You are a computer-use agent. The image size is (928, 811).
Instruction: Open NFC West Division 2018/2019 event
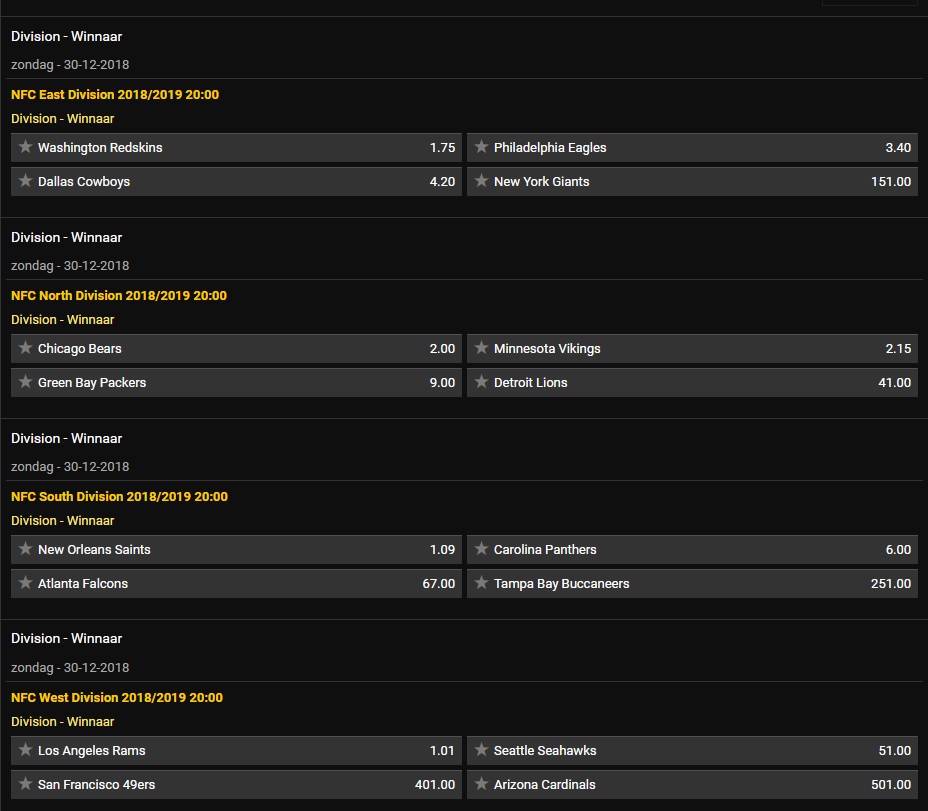[117, 697]
